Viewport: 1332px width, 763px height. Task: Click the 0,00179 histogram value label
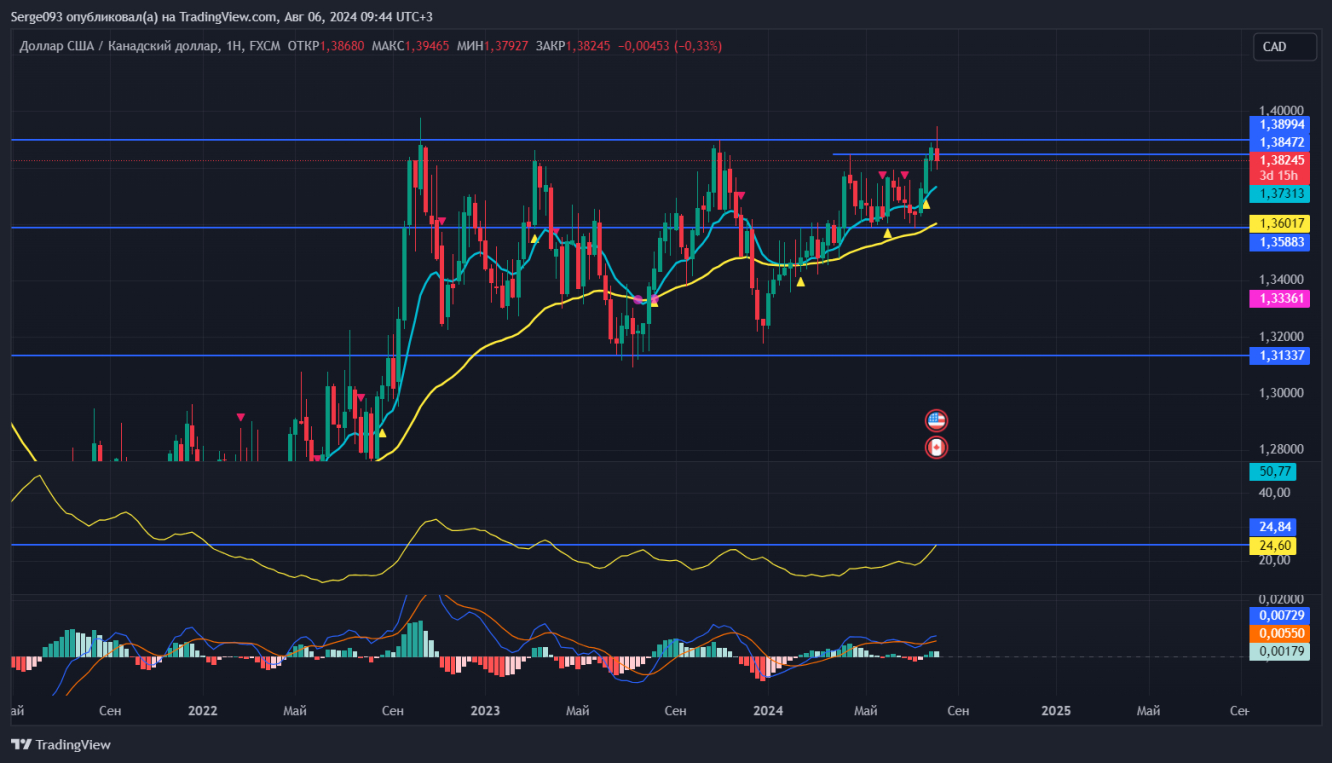[x=1279, y=652]
